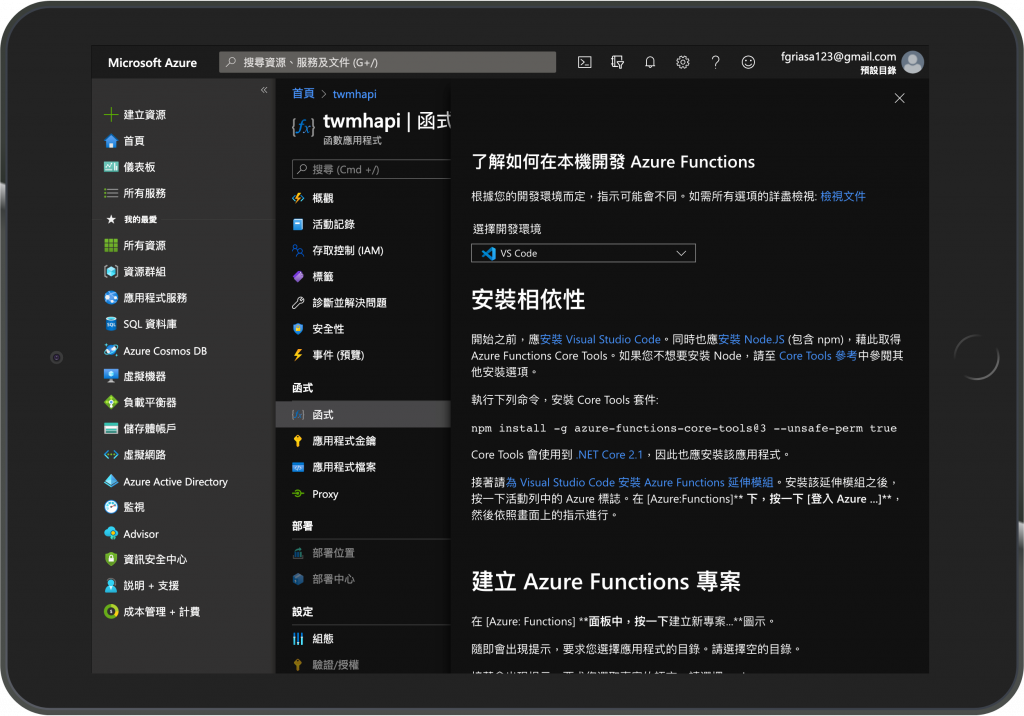Click the twmhapi breadcrumb link
1024x716 pixels.
click(x=355, y=93)
